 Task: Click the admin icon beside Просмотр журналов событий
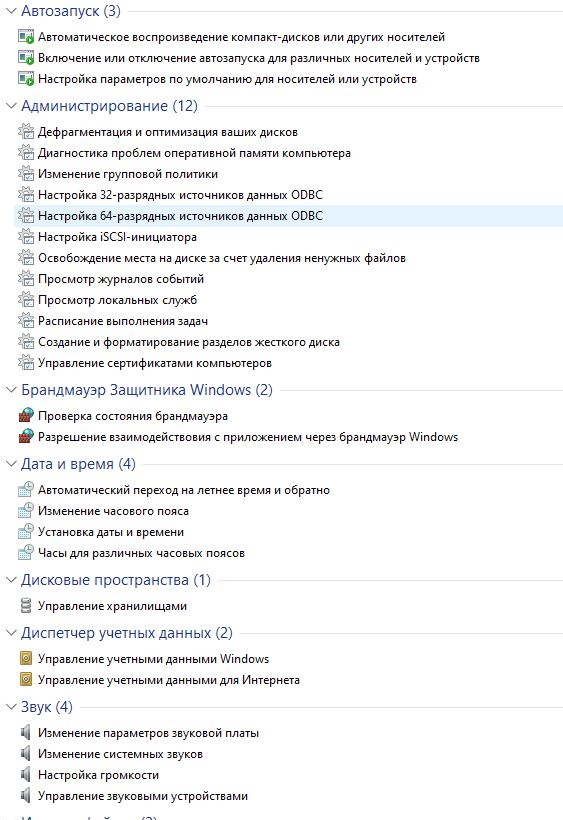point(26,279)
